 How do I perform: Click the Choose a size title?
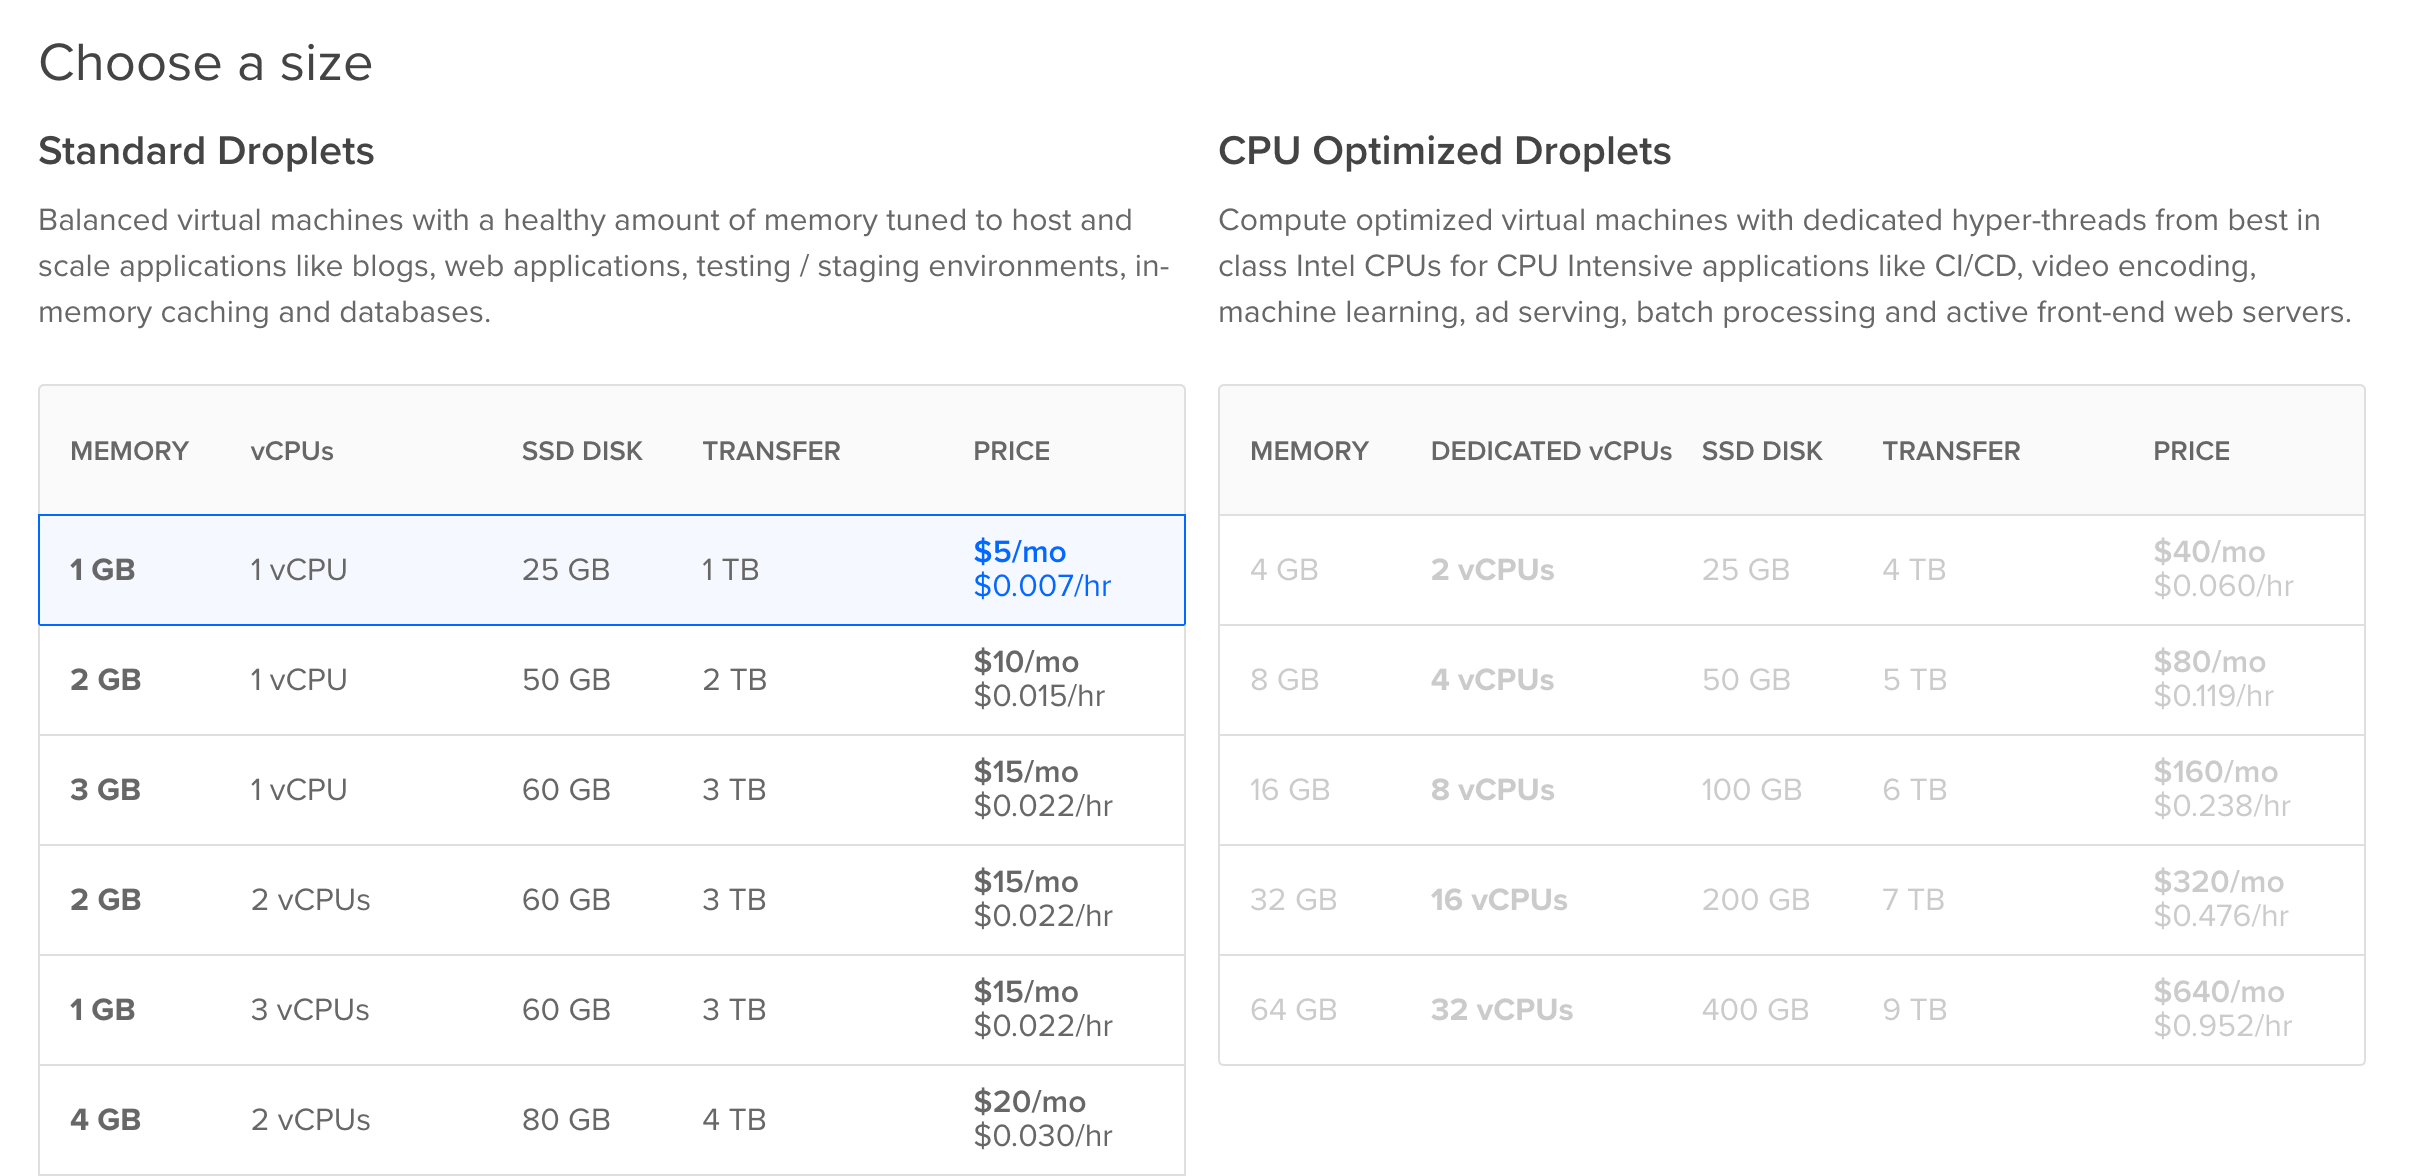click(205, 63)
